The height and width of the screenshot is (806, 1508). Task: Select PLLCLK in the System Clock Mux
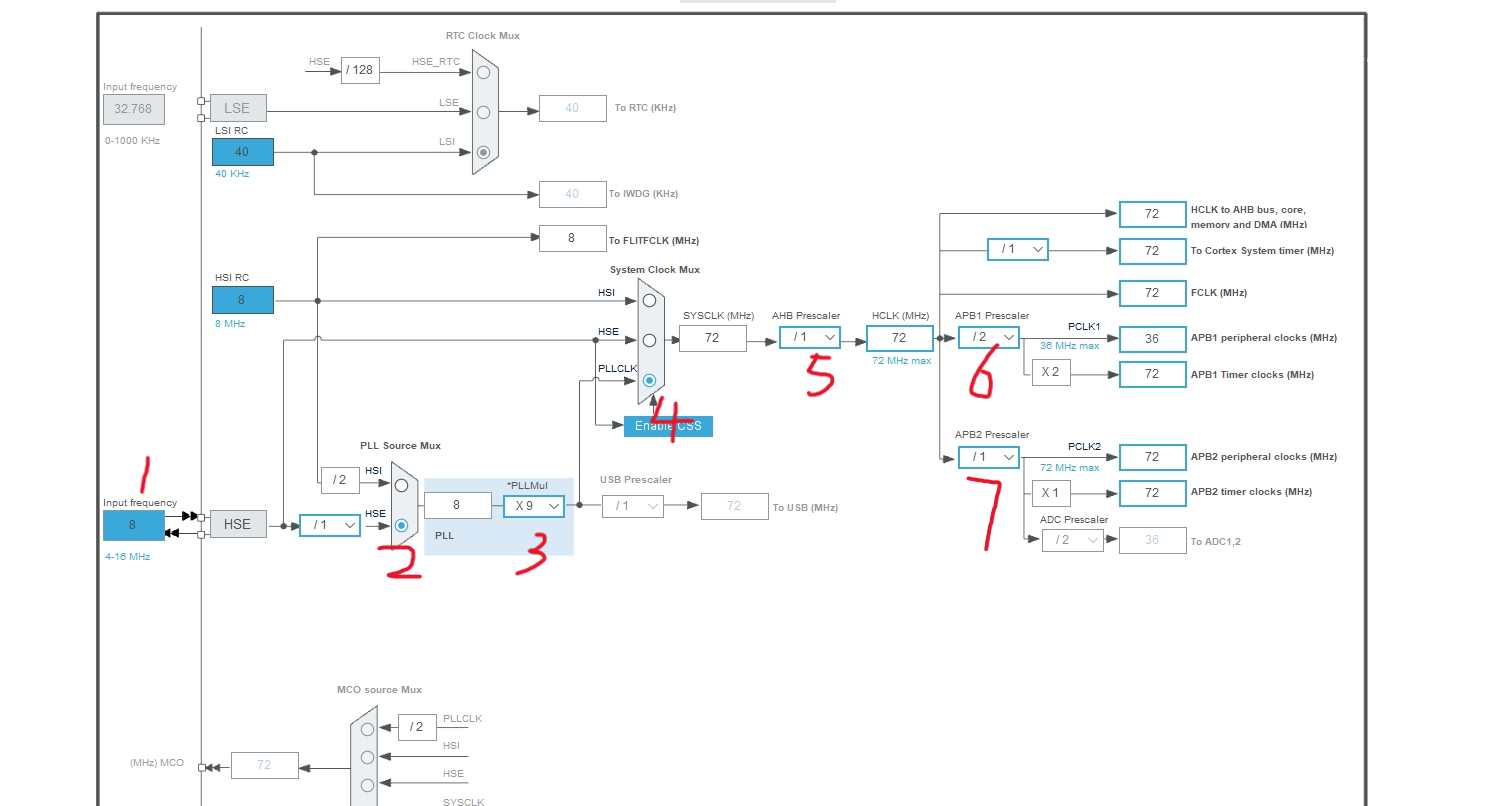click(649, 380)
